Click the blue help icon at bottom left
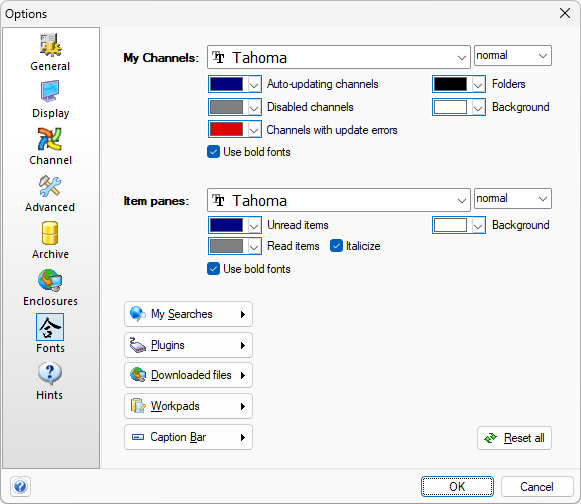This screenshot has width=581, height=504. point(20,486)
